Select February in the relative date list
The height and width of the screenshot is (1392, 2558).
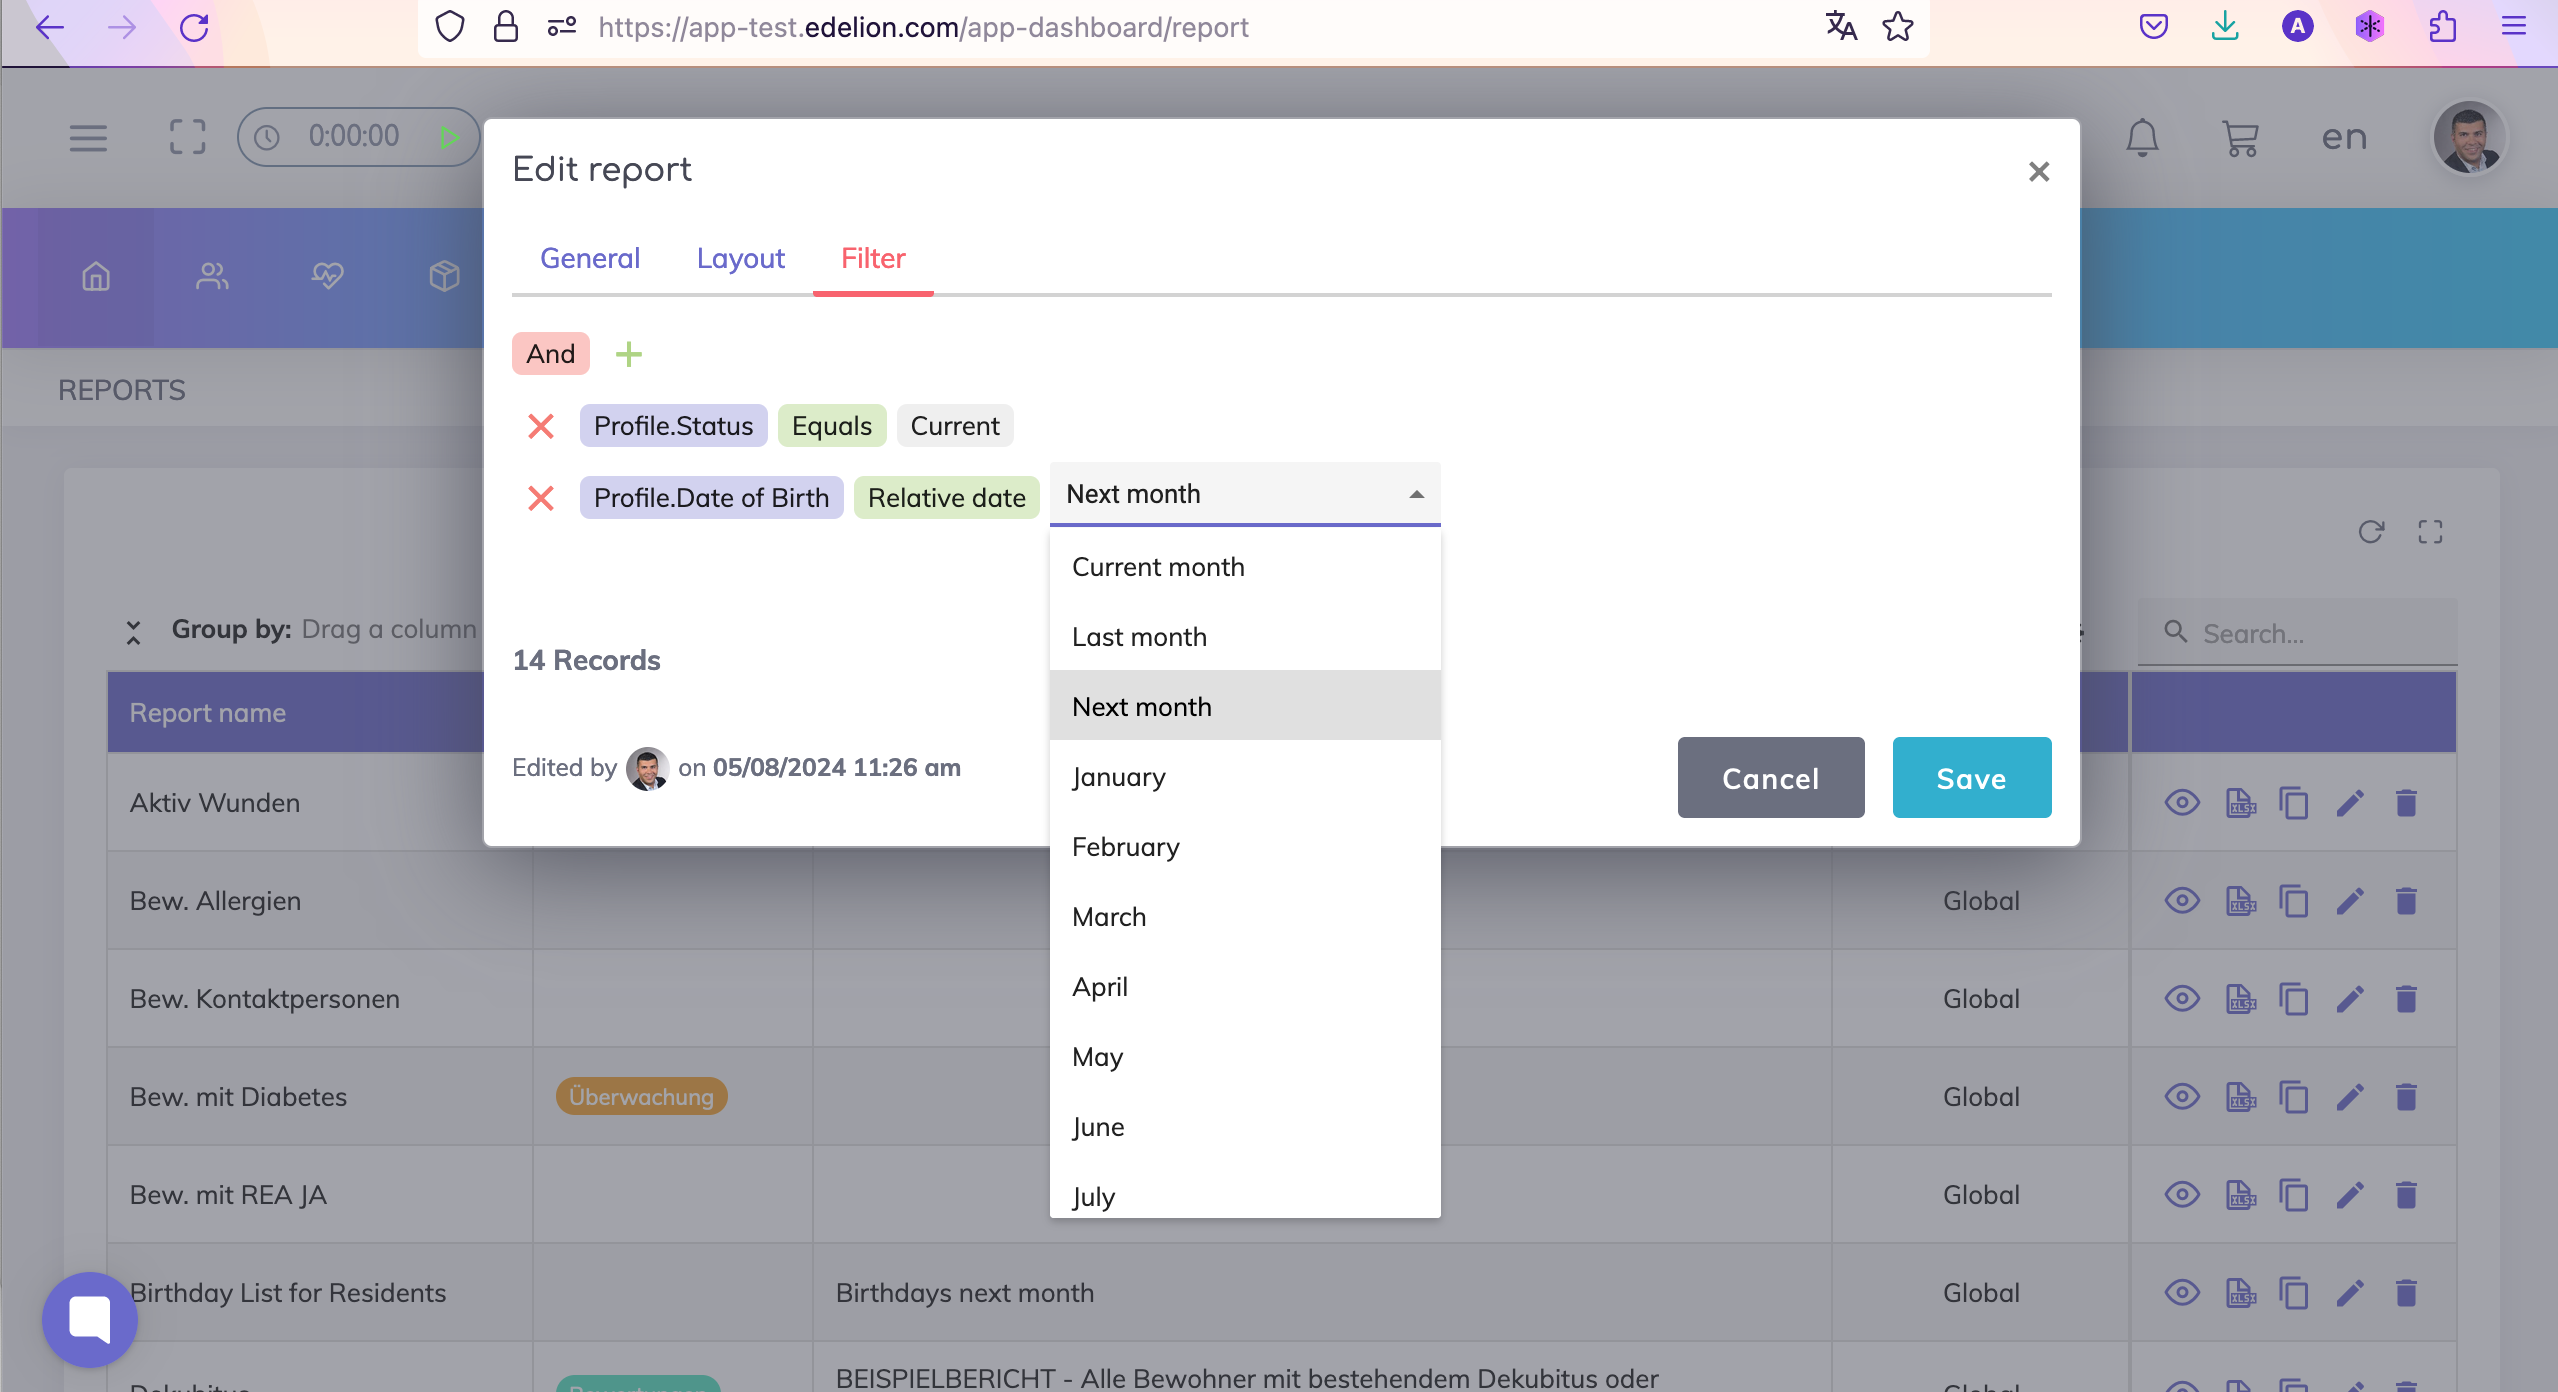1126,847
